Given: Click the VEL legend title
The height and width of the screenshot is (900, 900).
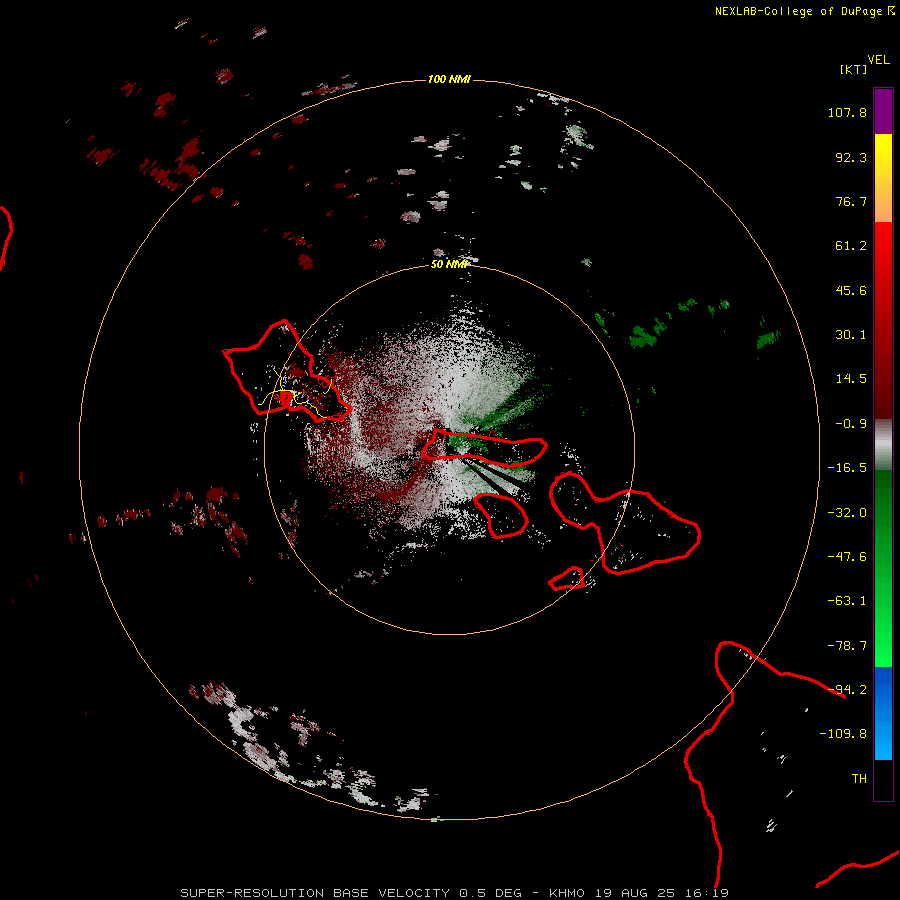Looking at the screenshot, I should coord(878,60).
